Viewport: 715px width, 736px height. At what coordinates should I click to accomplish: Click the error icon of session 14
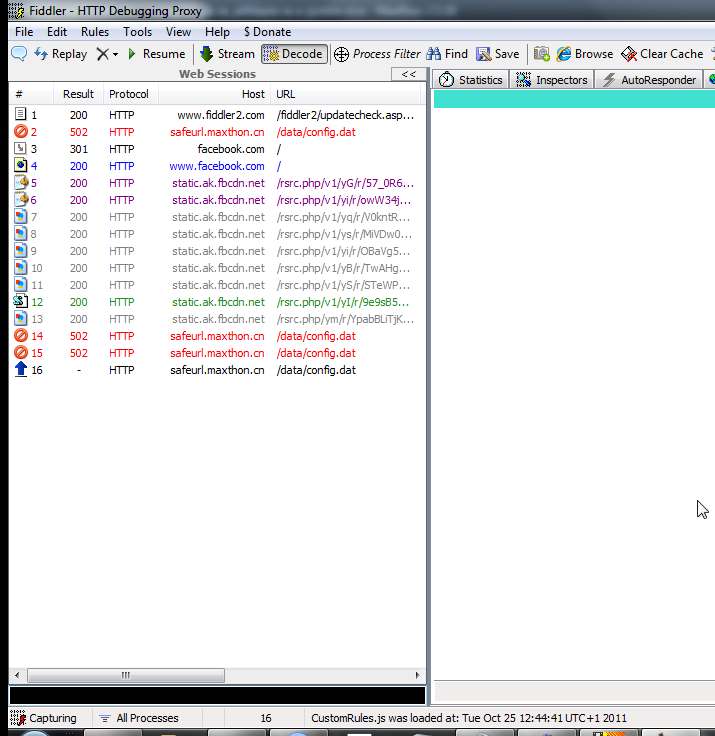[x=20, y=336]
